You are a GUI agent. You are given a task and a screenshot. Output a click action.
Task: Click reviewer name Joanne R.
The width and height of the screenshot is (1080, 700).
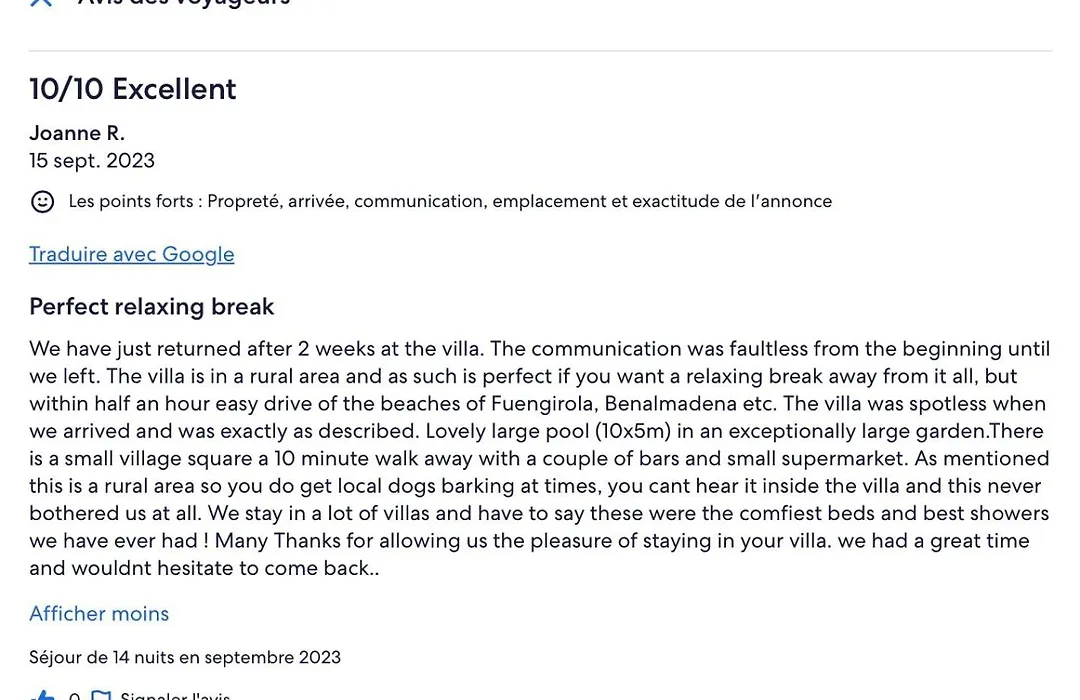[x=77, y=132]
